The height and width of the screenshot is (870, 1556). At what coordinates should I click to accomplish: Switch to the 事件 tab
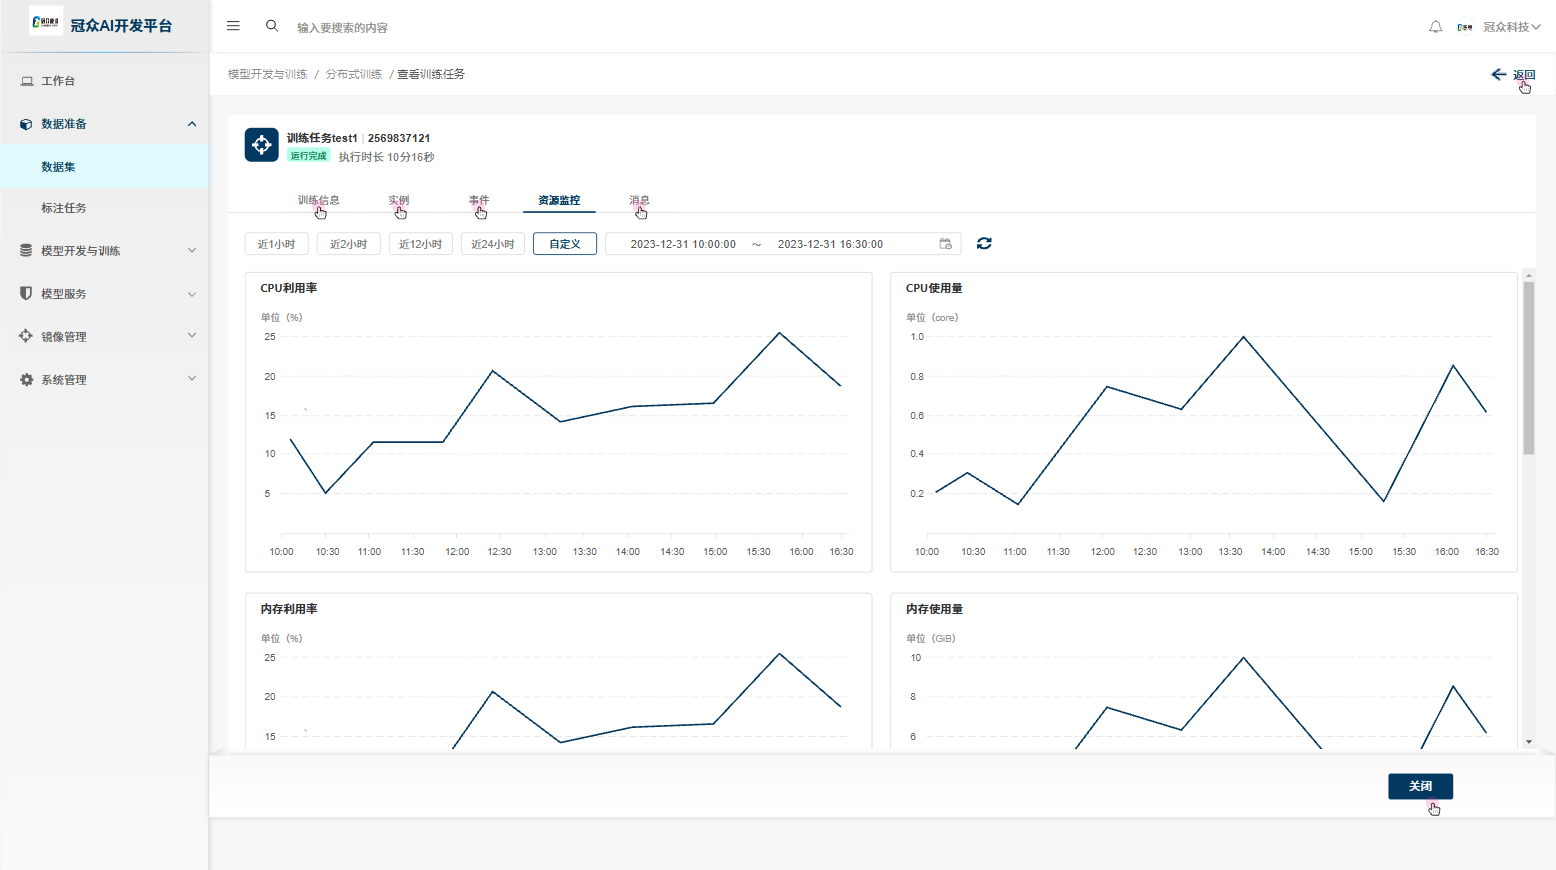click(x=479, y=200)
